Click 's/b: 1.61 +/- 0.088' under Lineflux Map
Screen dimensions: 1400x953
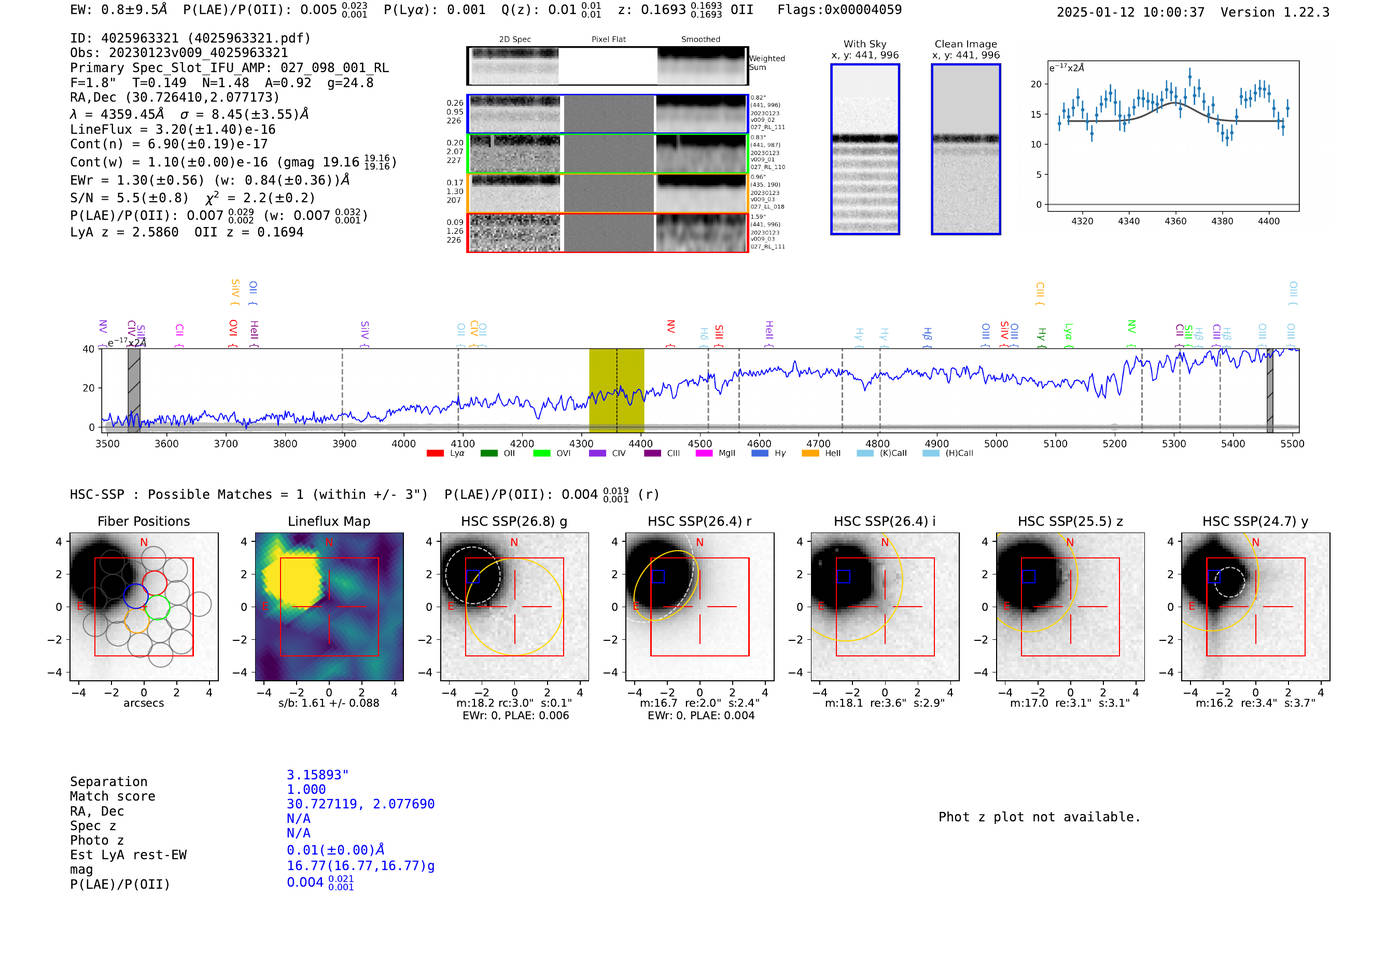(x=329, y=703)
